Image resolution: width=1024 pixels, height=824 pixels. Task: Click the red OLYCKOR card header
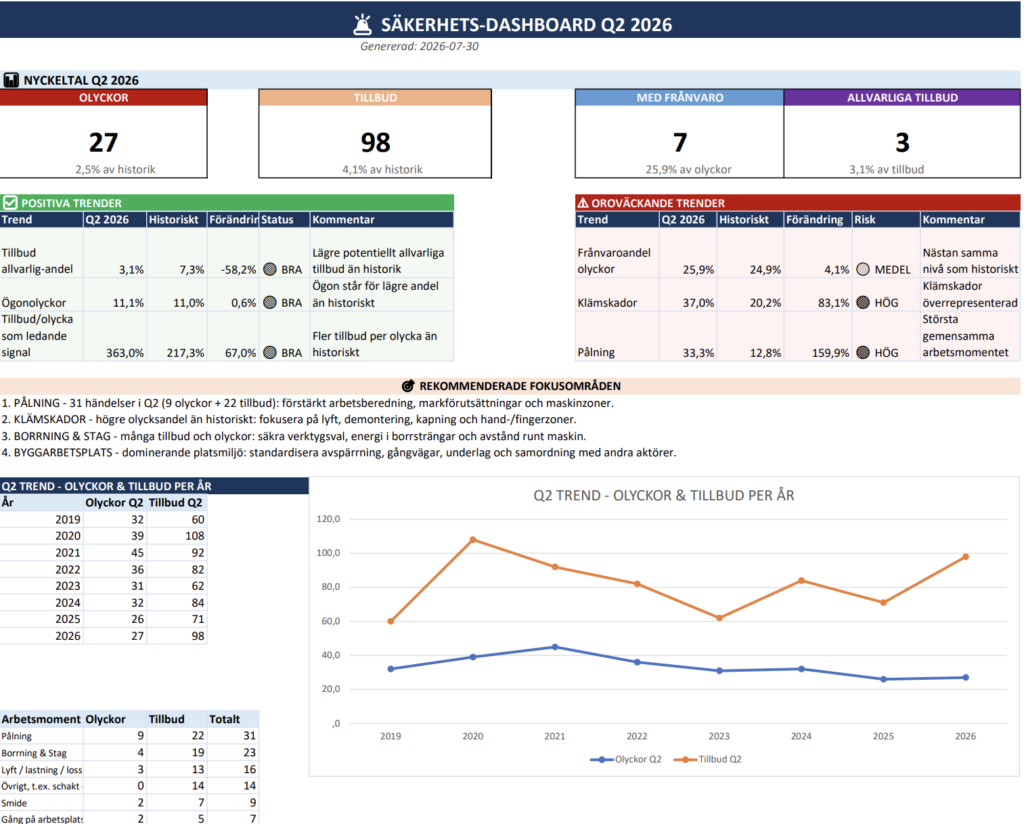pos(103,98)
